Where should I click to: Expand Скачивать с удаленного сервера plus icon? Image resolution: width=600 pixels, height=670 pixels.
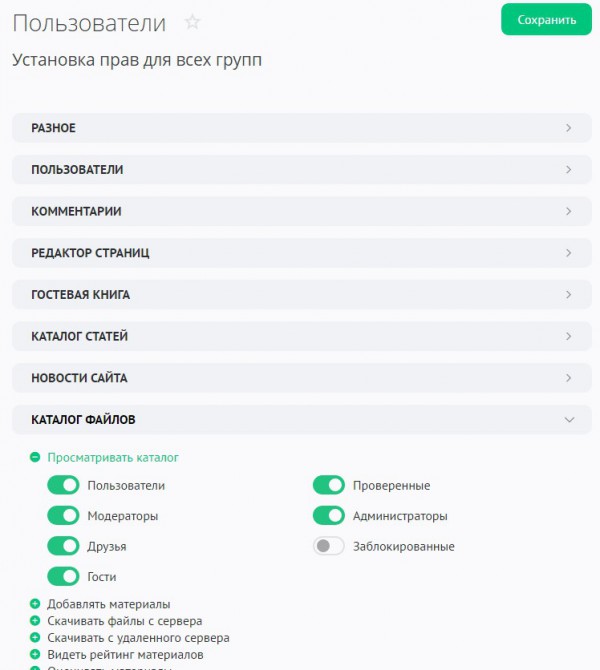(35, 638)
